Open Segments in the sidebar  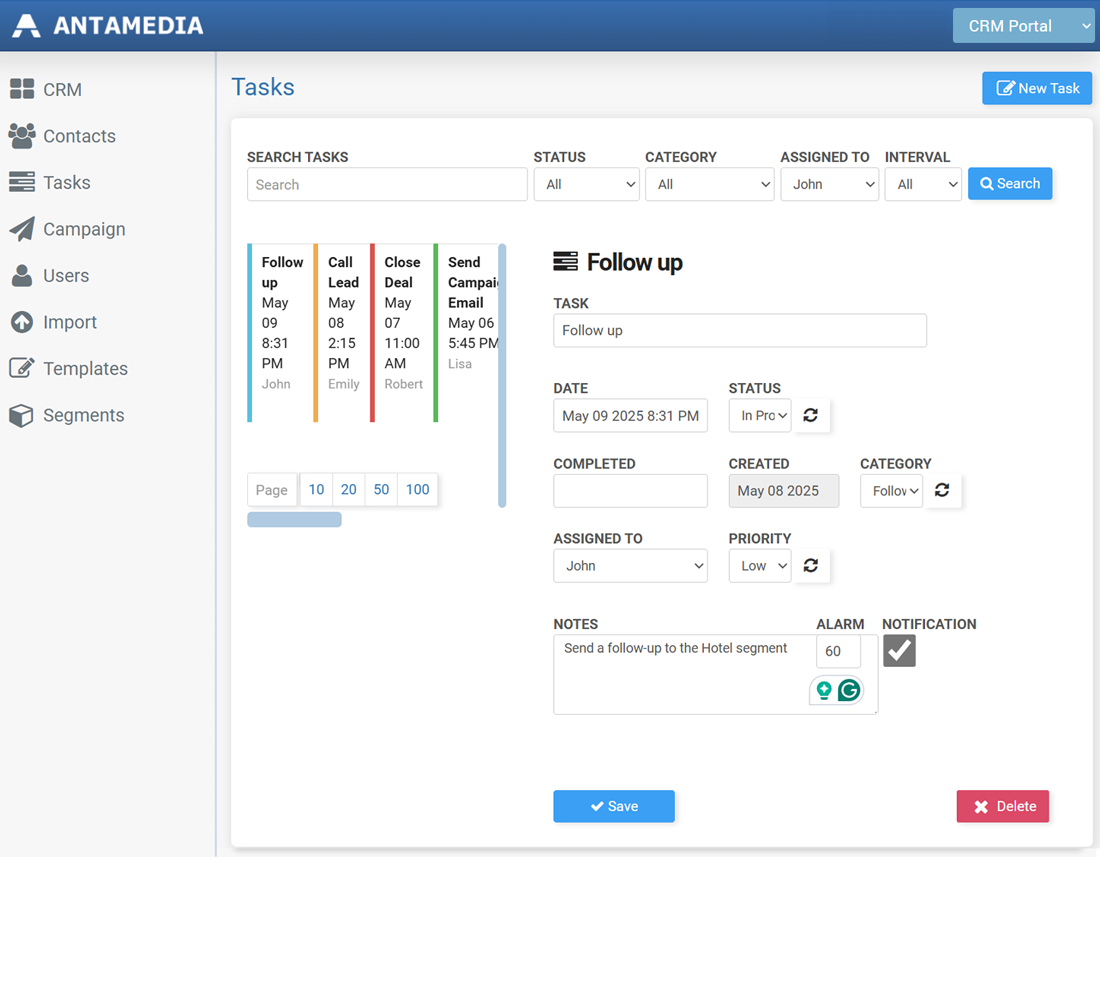point(83,415)
